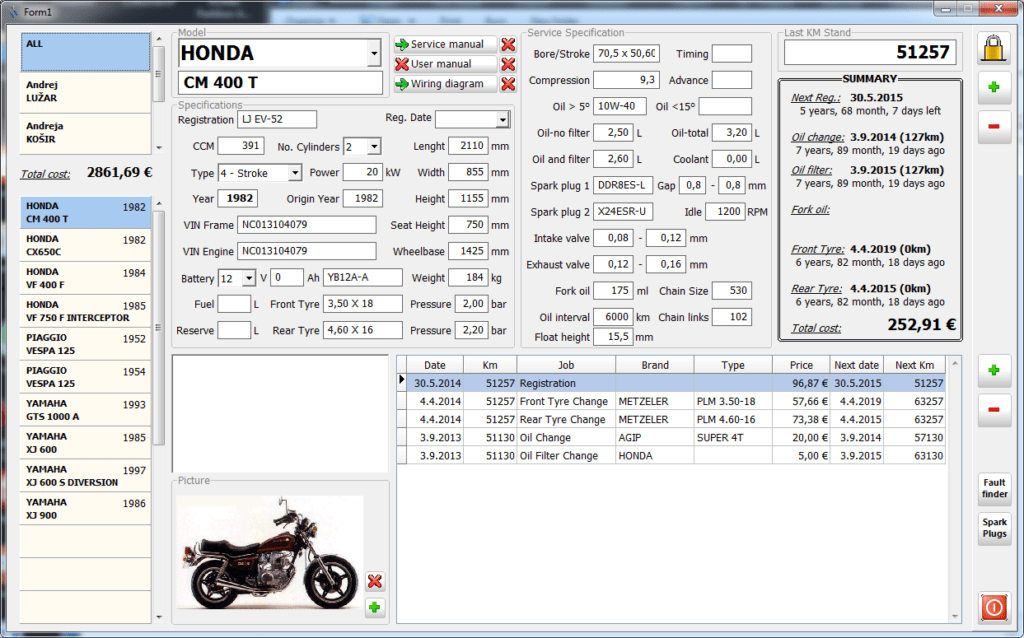This screenshot has width=1024, height=638.
Task: Click the Next Km column header
Action: tap(914, 365)
